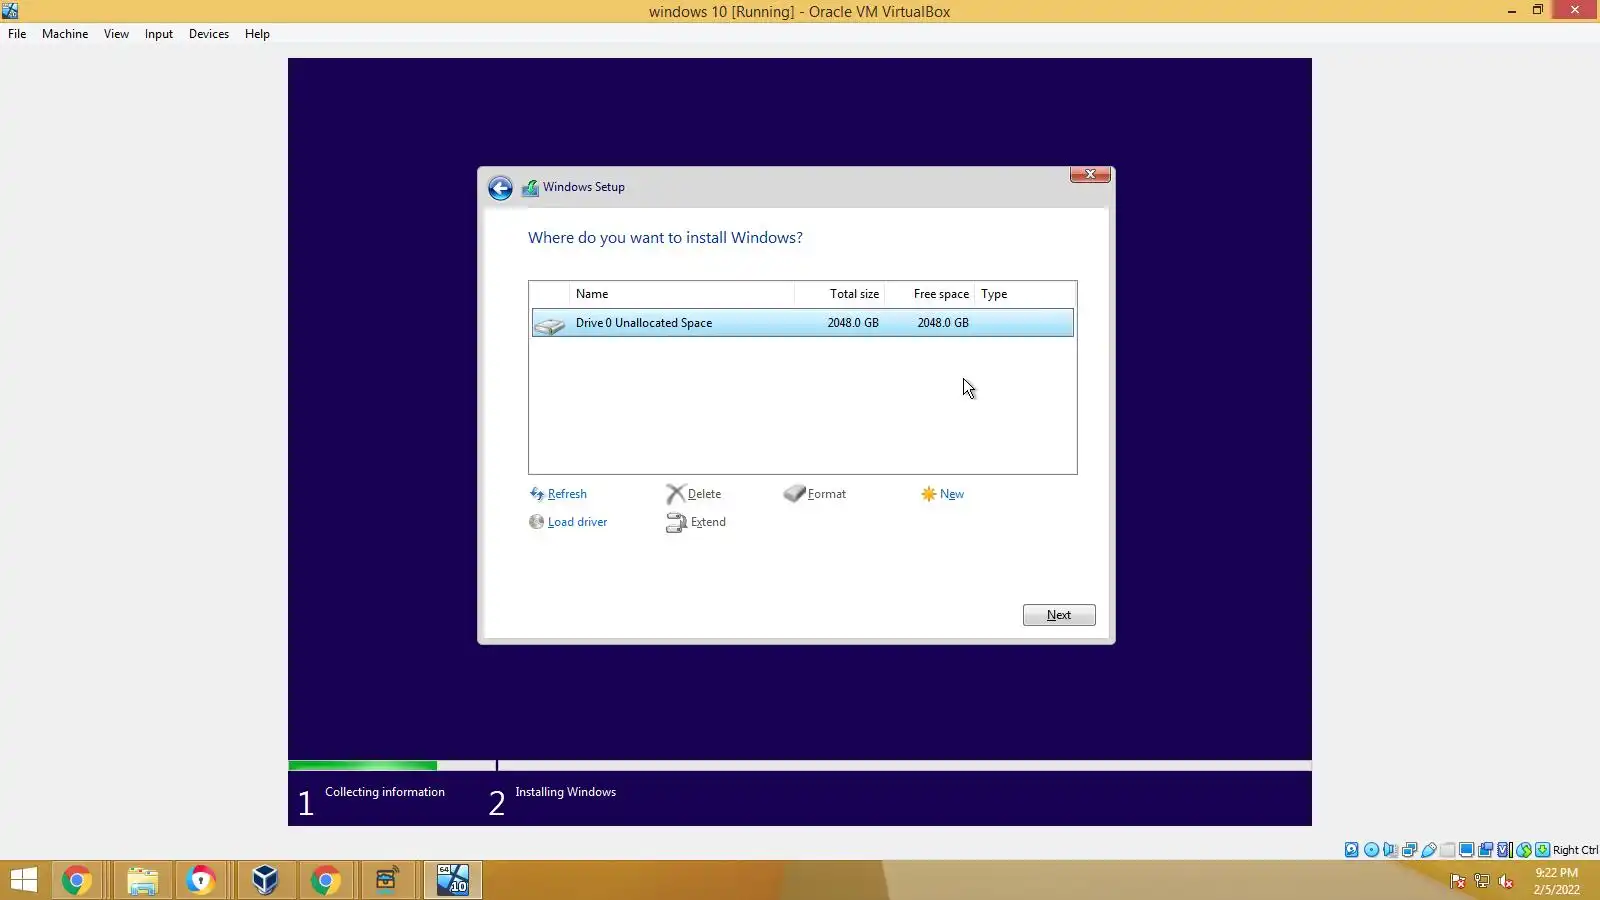Open the treasure chest taskbar app
Viewport: 1600px width, 900px height.
tap(387, 880)
